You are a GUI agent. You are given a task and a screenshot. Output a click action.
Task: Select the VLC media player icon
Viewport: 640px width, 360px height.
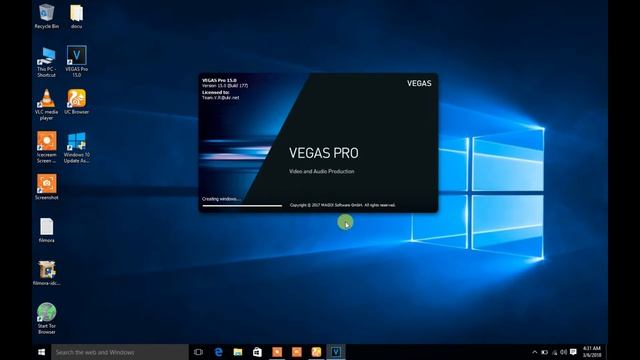pos(47,104)
